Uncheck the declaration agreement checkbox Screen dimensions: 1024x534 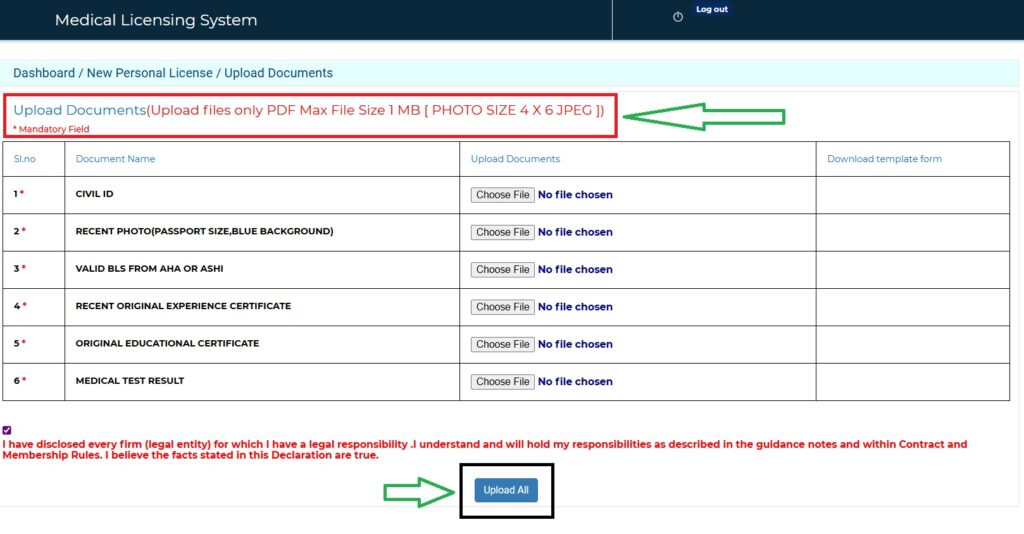7,430
